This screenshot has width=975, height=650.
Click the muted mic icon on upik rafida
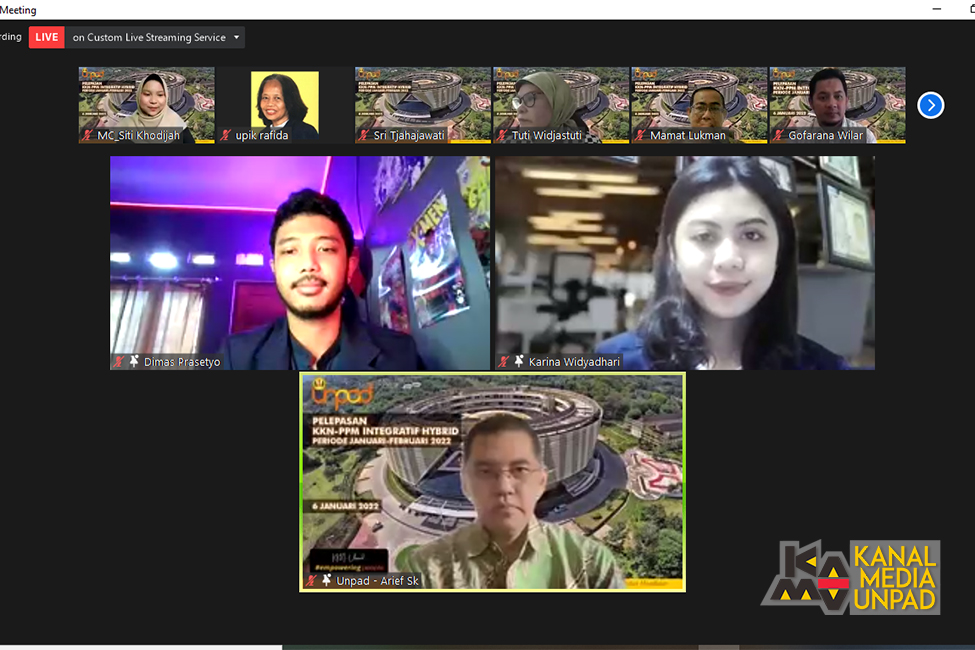(226, 135)
